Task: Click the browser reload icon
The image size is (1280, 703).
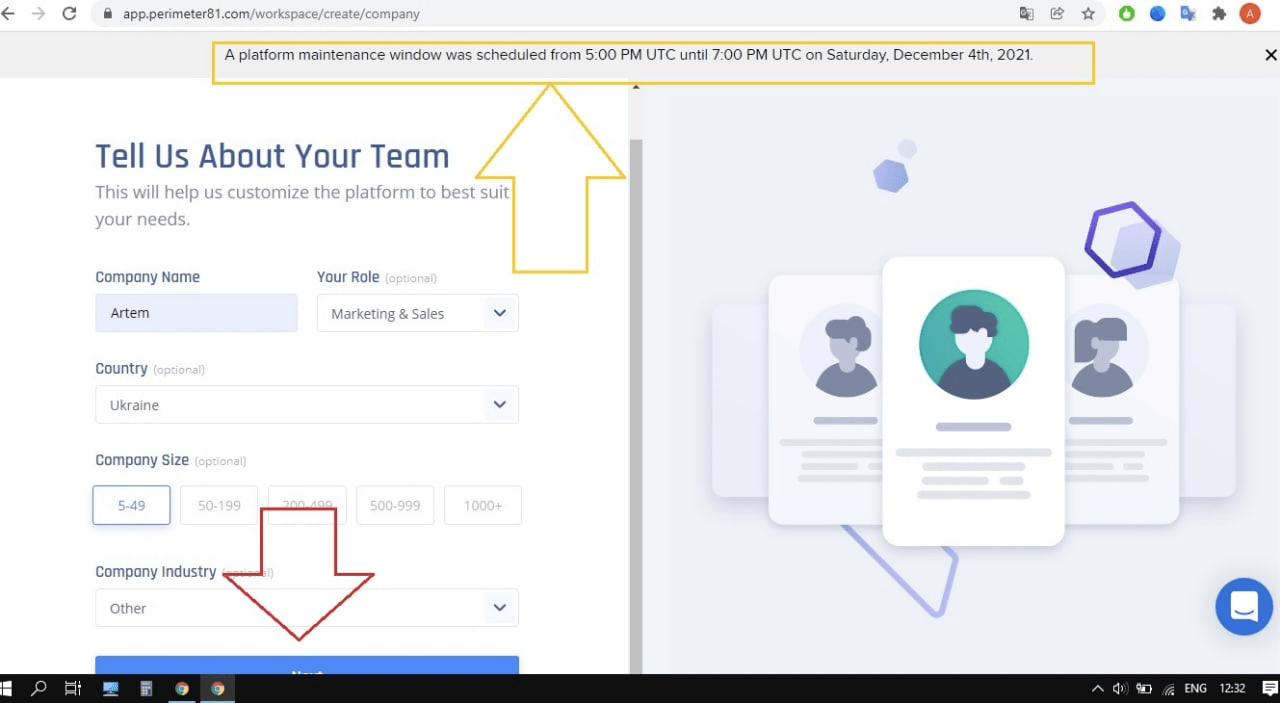Action: point(69,14)
